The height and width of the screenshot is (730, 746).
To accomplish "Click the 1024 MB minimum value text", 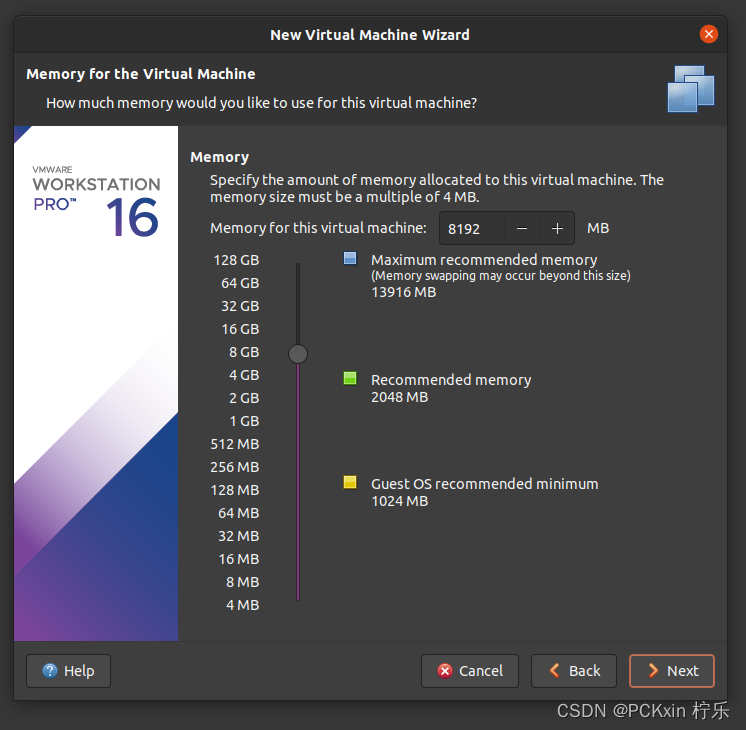I will pos(400,501).
